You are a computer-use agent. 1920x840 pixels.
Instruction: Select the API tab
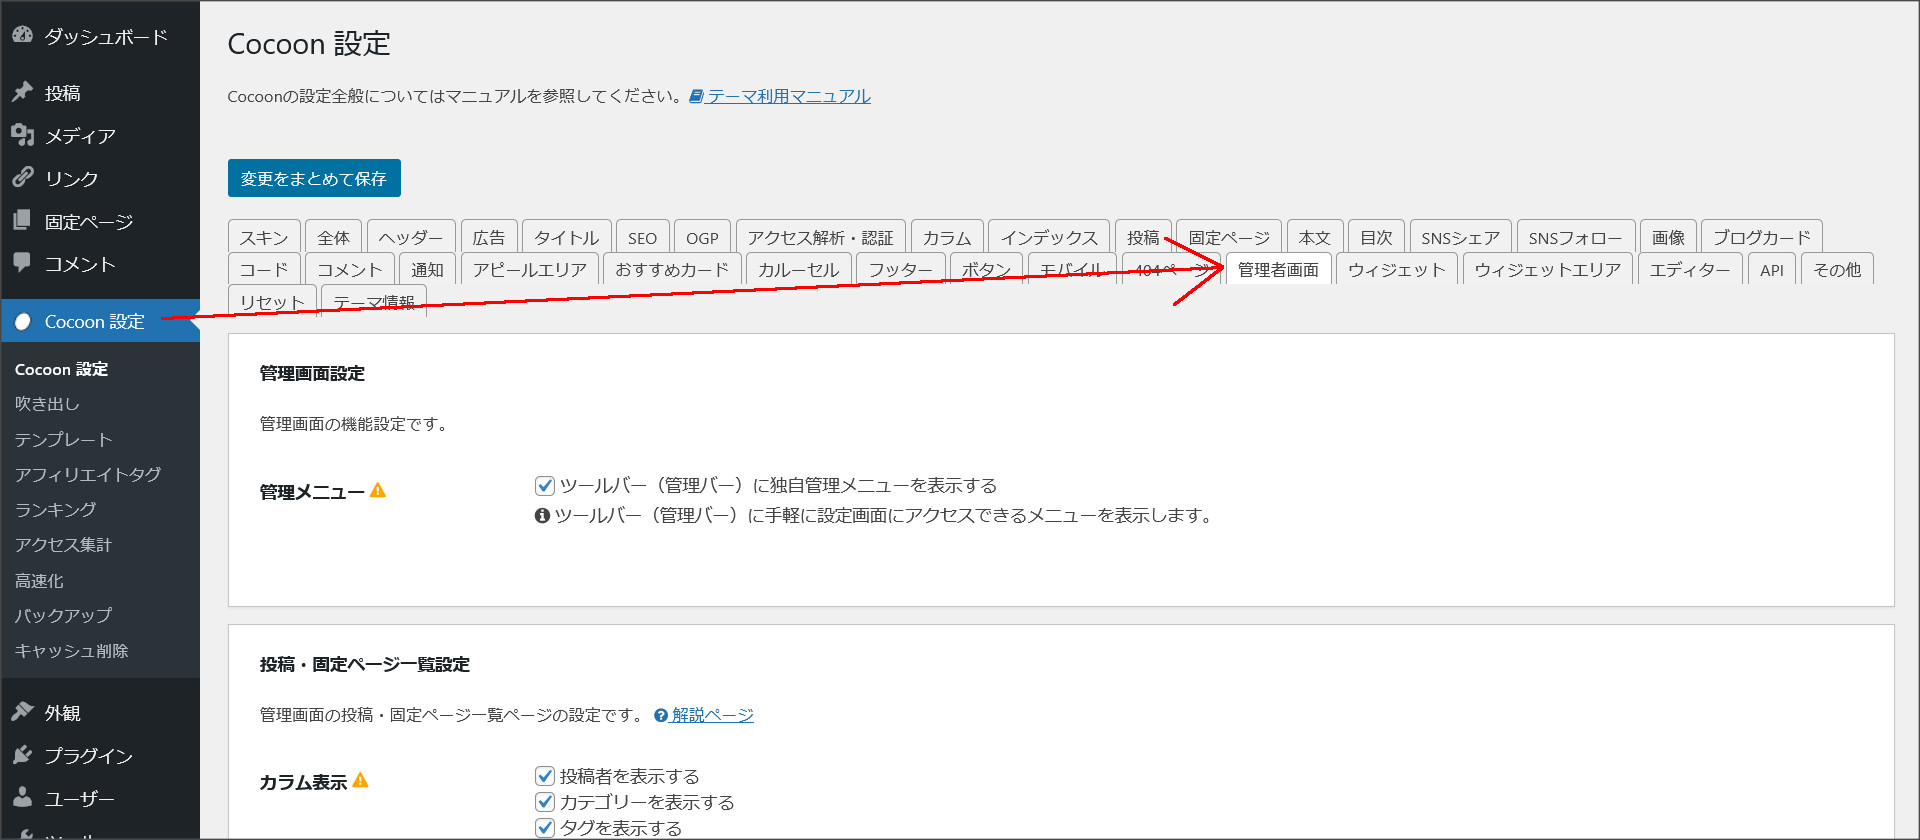pyautogui.click(x=1772, y=269)
